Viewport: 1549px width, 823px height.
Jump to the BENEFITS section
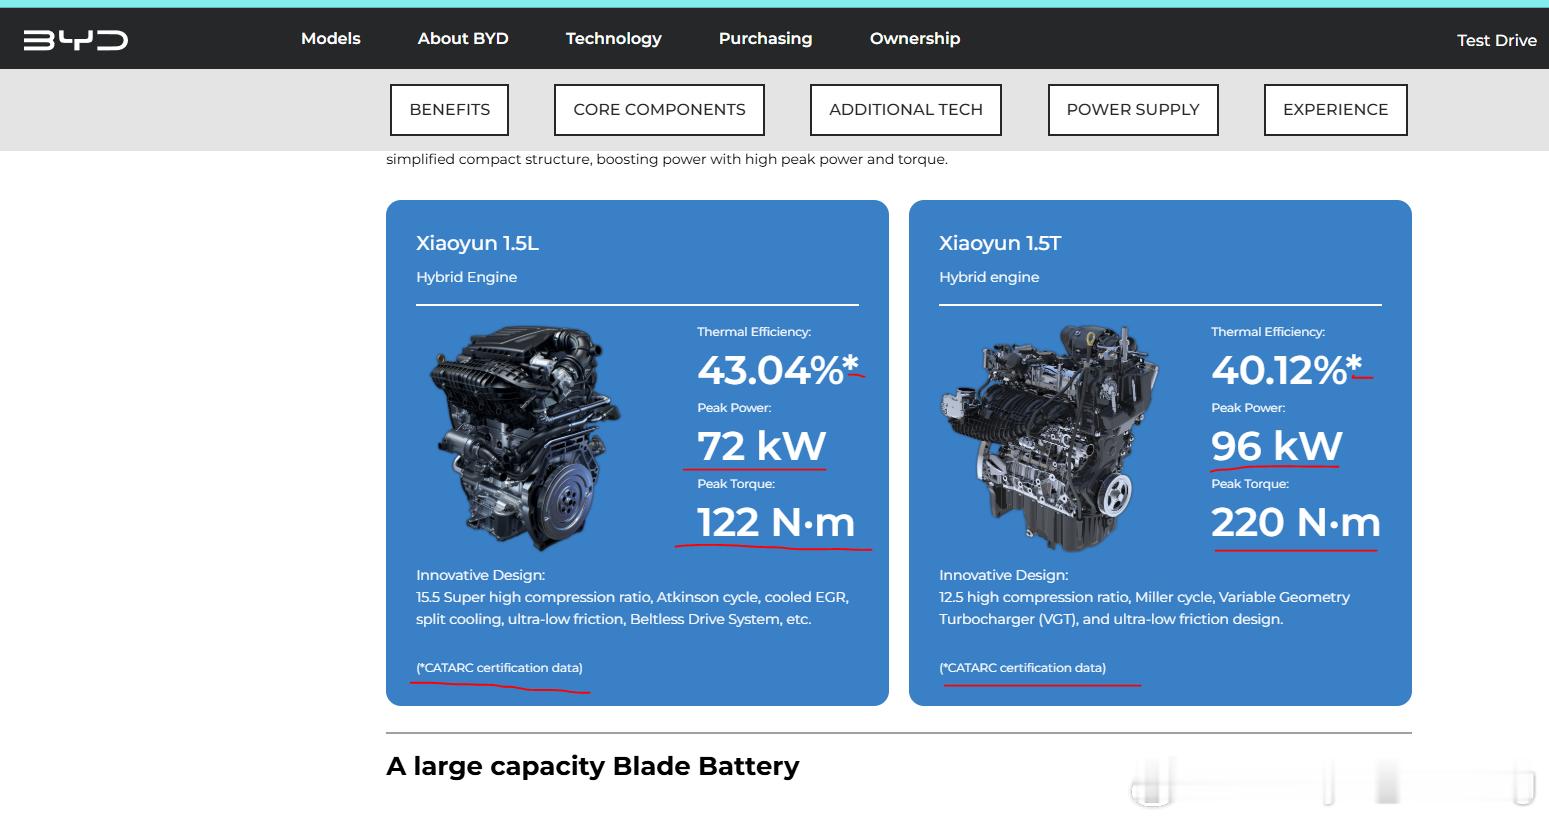point(450,110)
